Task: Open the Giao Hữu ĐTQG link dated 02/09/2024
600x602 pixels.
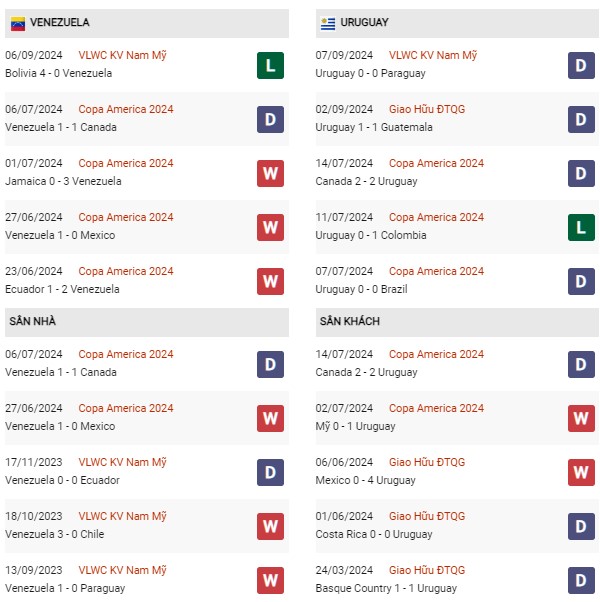Action: click(427, 110)
